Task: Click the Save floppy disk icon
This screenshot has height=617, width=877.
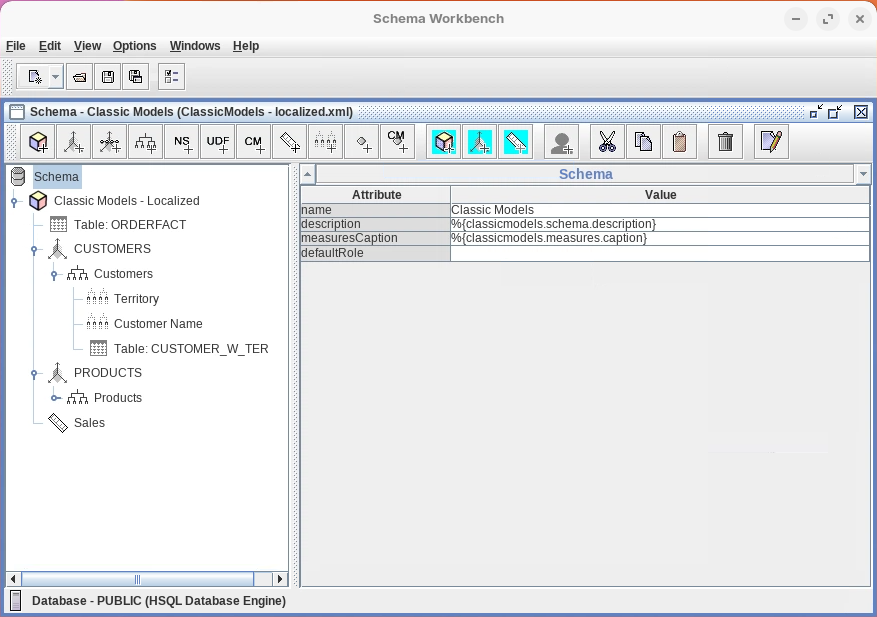Action: point(108,76)
